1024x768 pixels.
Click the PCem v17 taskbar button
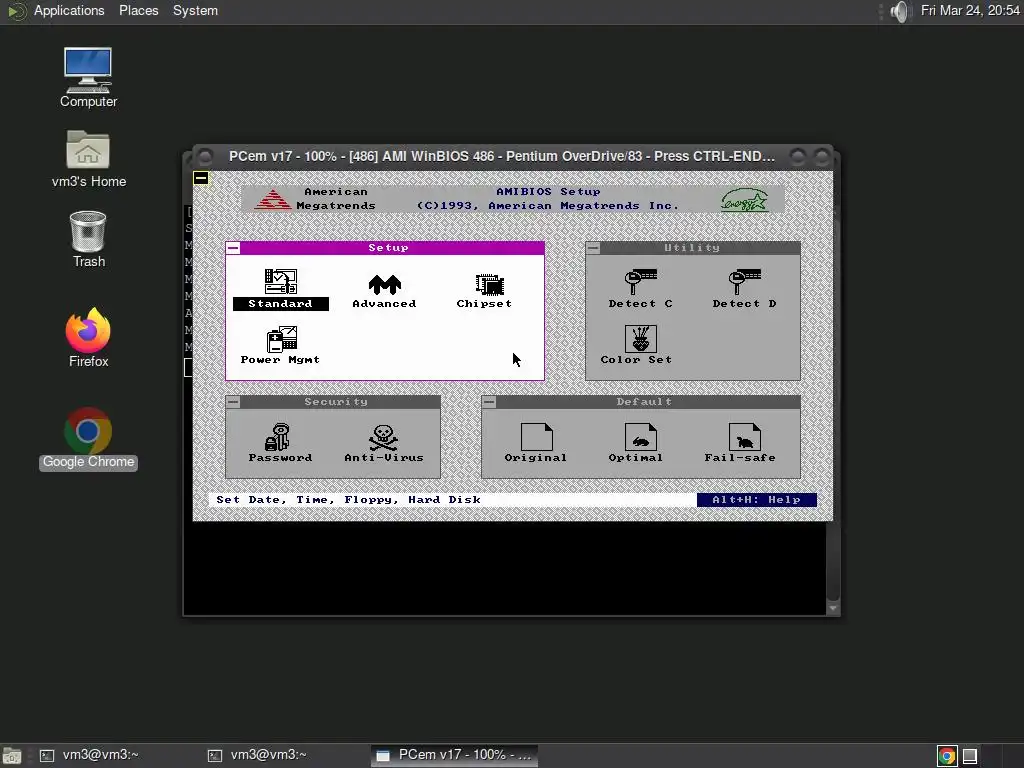[x=455, y=755]
